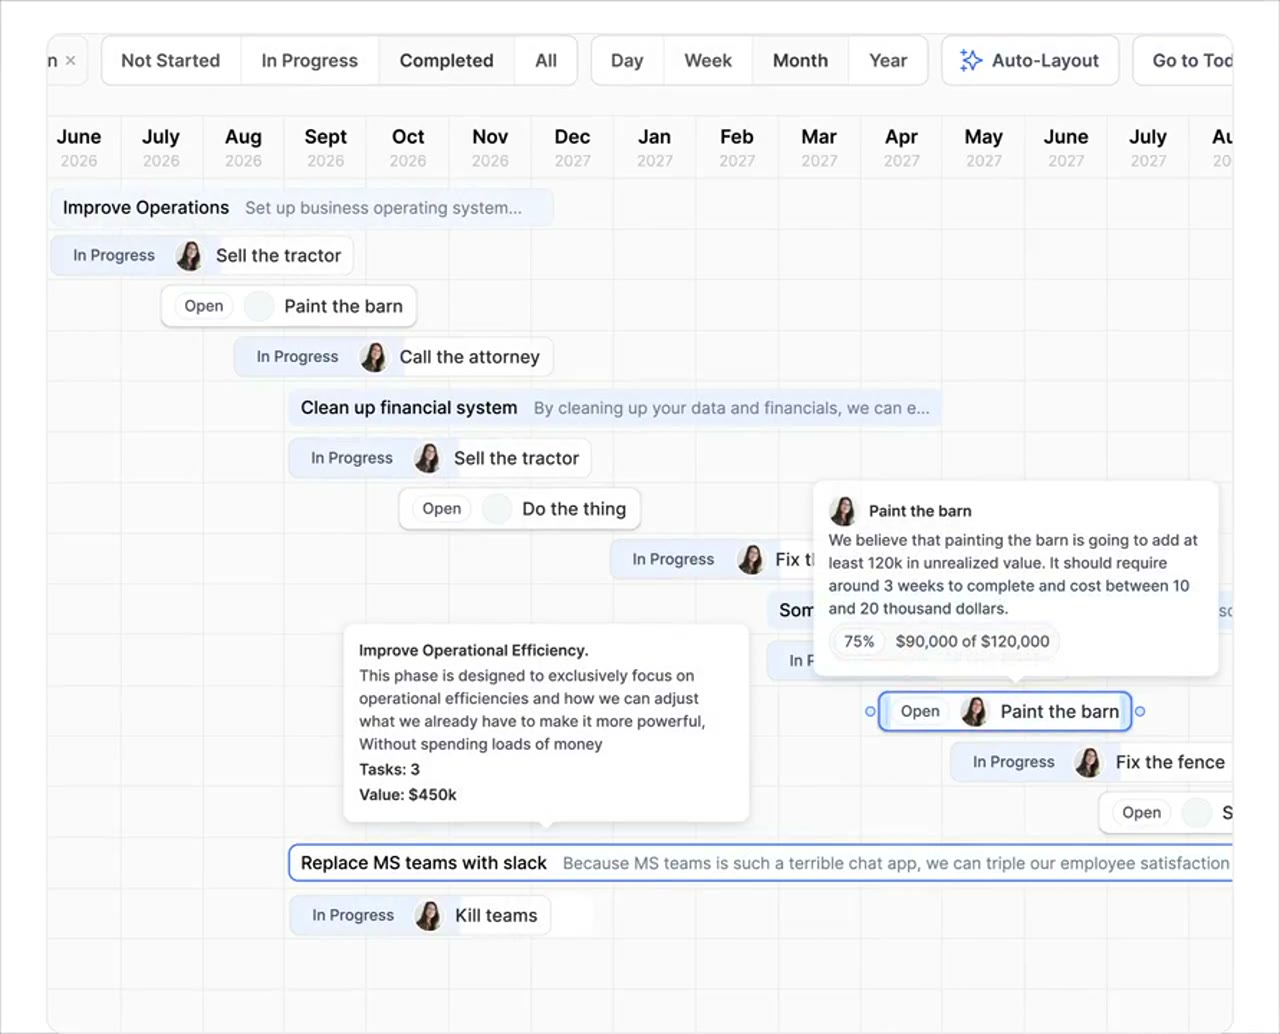Viewport: 1280px width, 1034px height.
Task: Switch the status filter to All
Action: tap(546, 61)
